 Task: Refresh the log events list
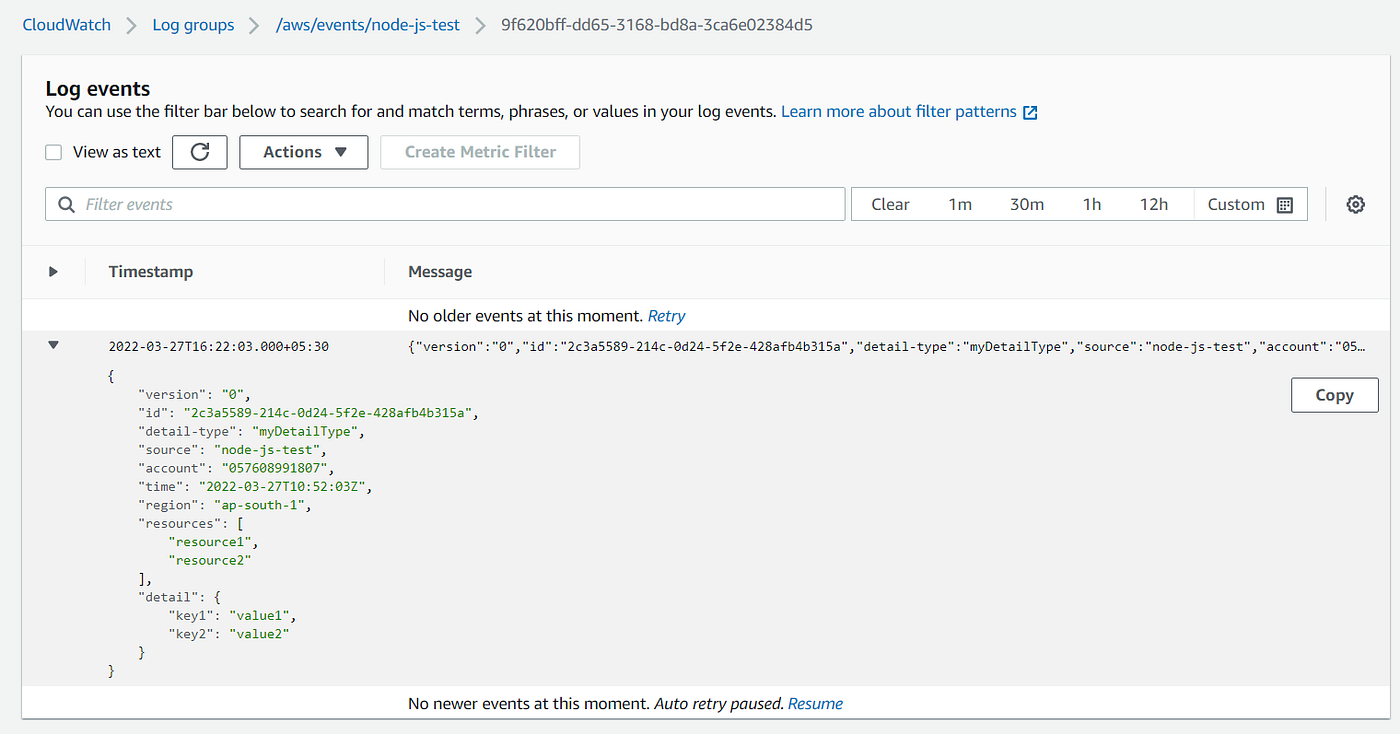199,152
